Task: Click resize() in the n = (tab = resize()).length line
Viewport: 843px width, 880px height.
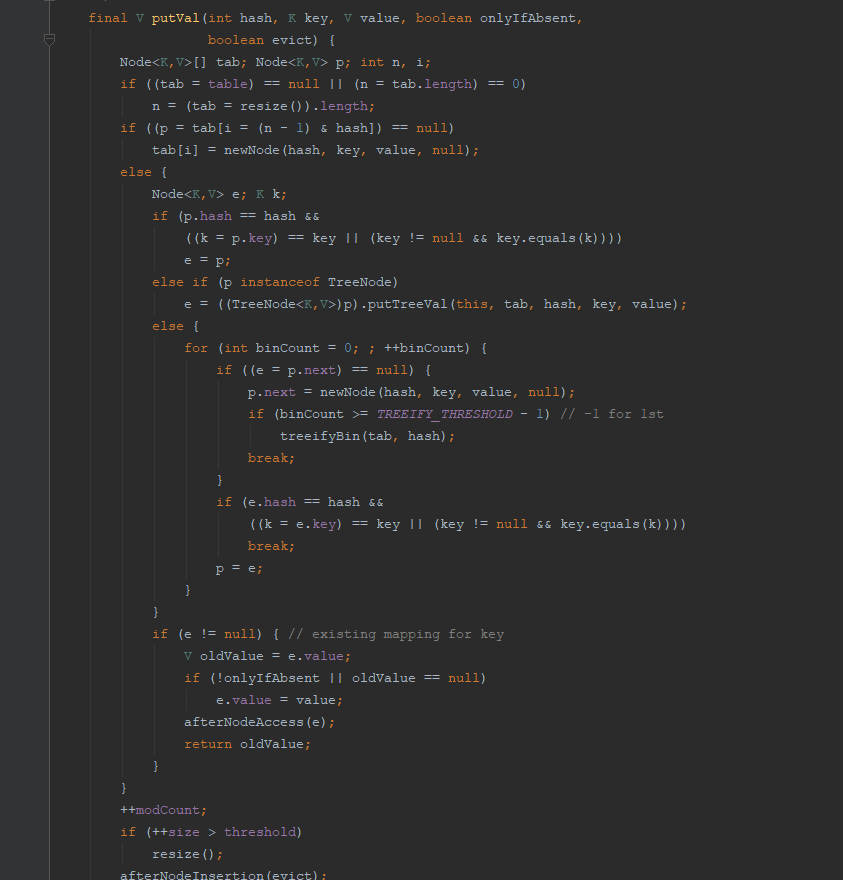Action: pos(272,106)
